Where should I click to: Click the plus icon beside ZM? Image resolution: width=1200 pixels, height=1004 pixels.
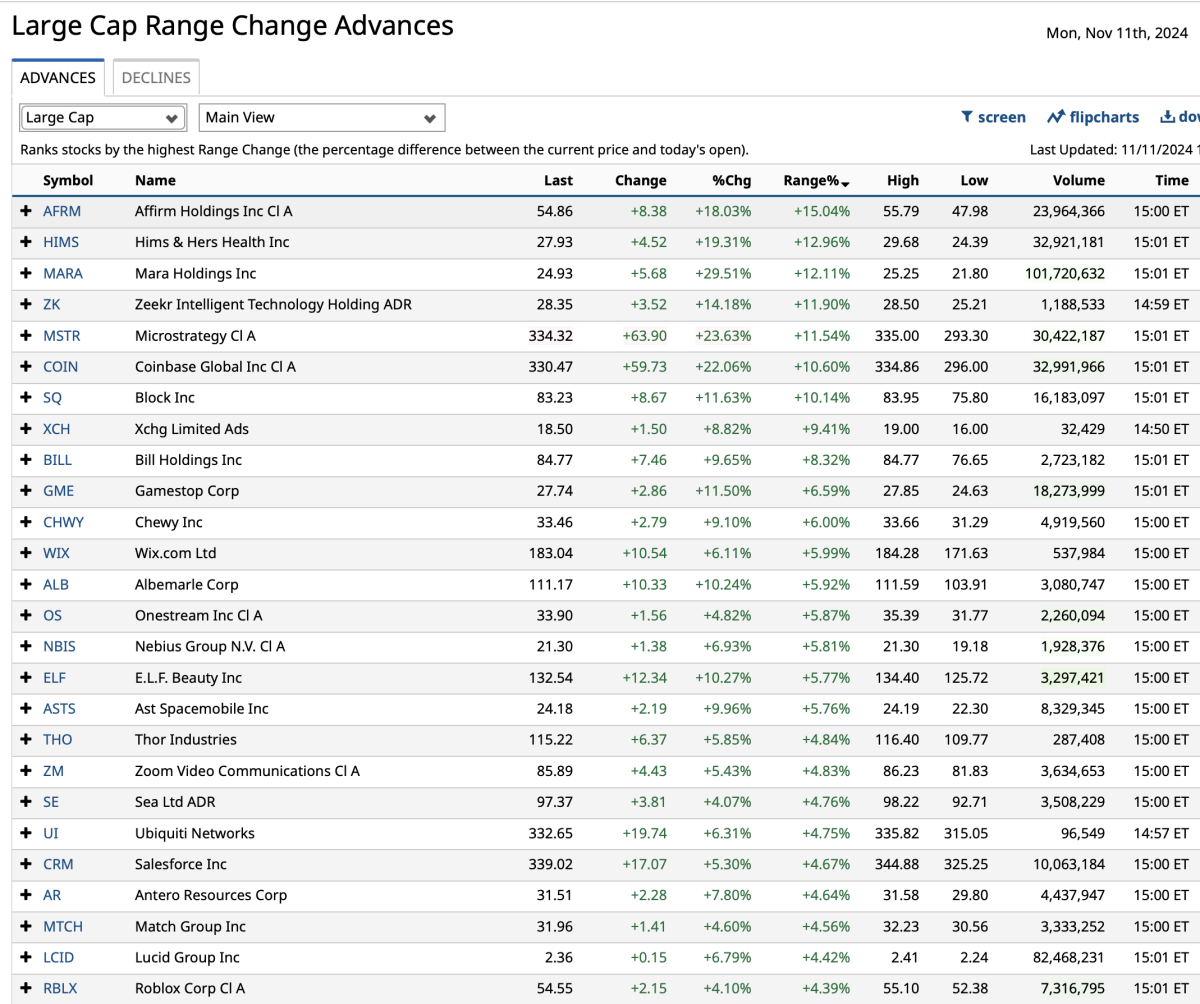click(x=26, y=771)
